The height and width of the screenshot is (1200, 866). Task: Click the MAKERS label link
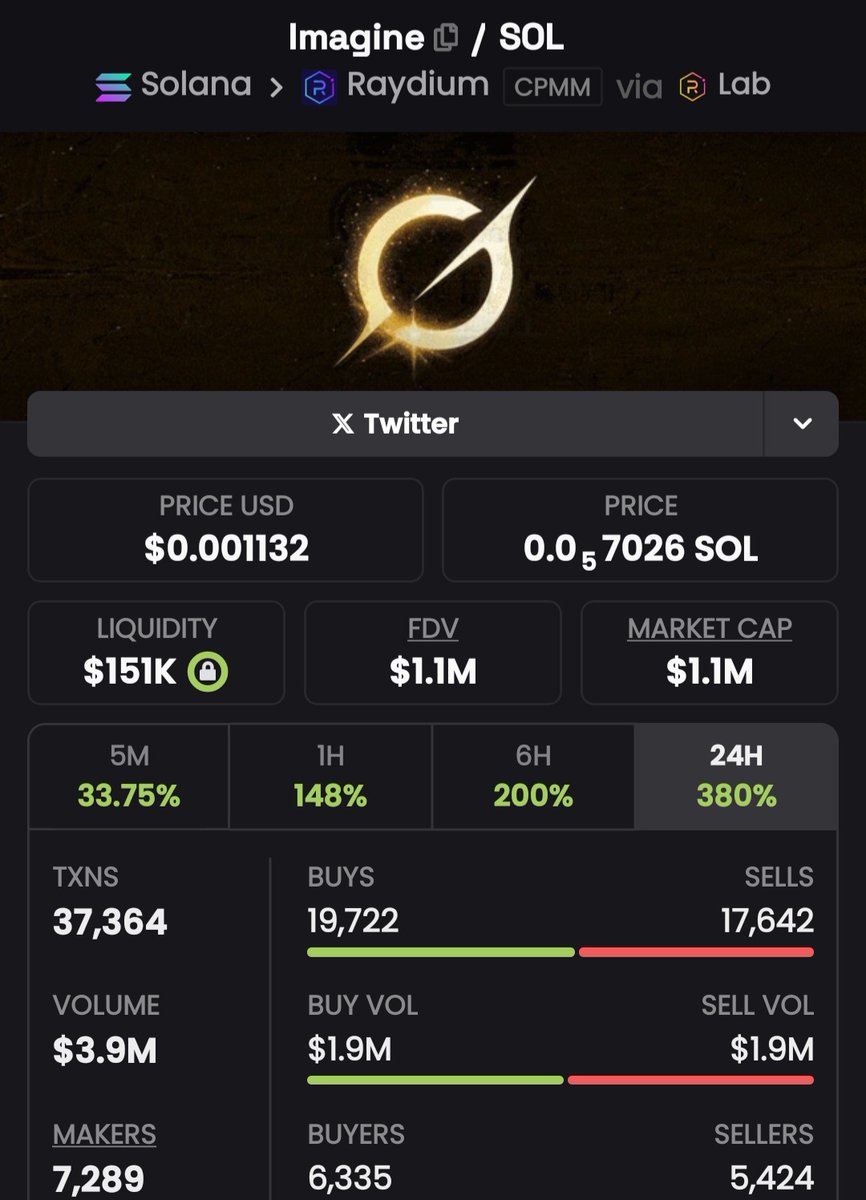[104, 1134]
